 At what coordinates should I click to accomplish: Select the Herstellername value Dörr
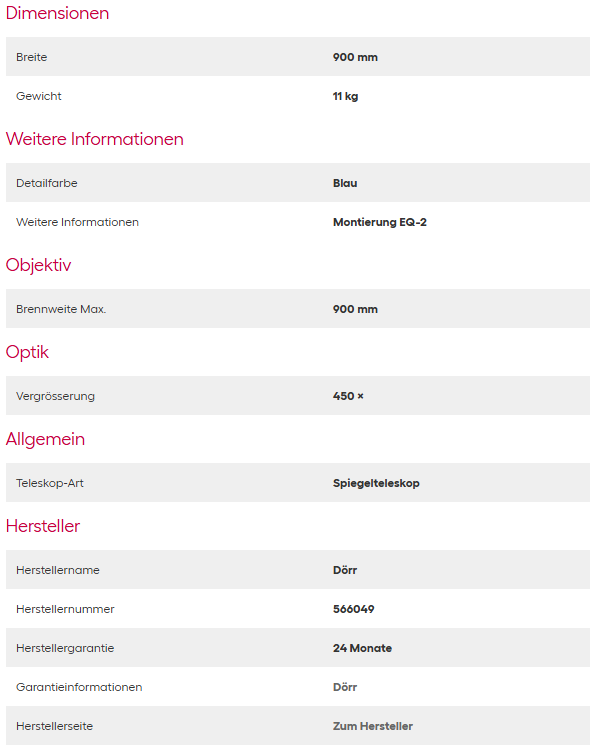pyautogui.click(x=345, y=570)
